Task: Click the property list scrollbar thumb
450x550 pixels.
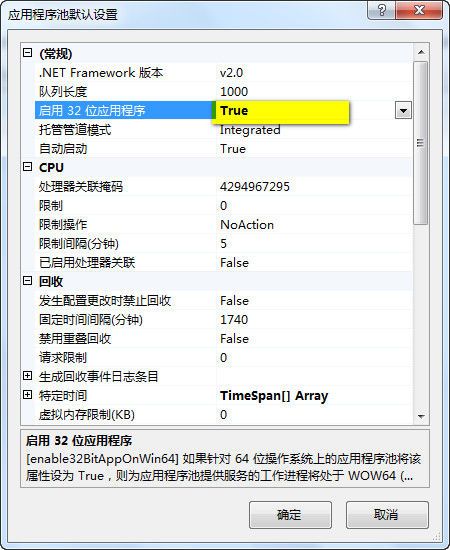Action: click(421, 143)
